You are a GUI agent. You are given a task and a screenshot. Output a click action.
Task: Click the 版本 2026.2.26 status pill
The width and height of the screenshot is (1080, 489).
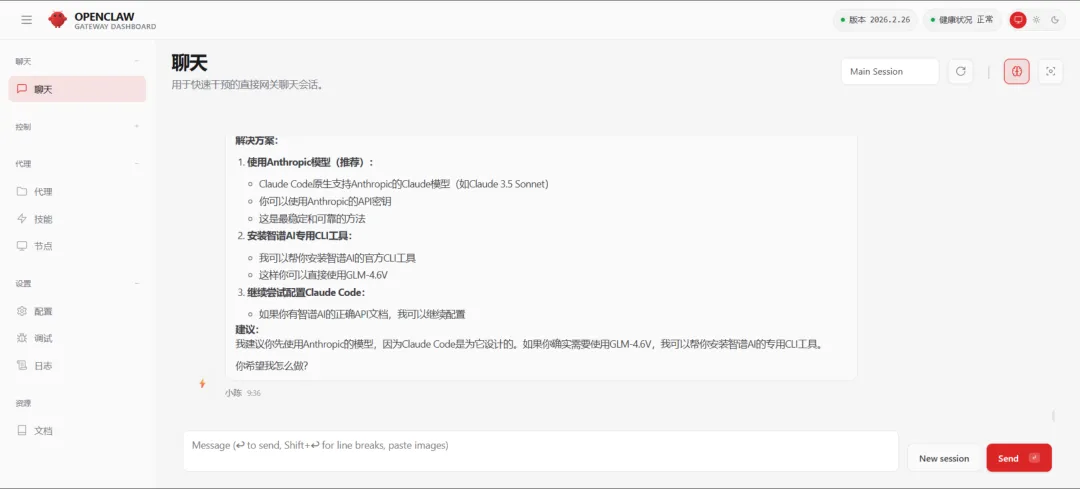(x=875, y=20)
